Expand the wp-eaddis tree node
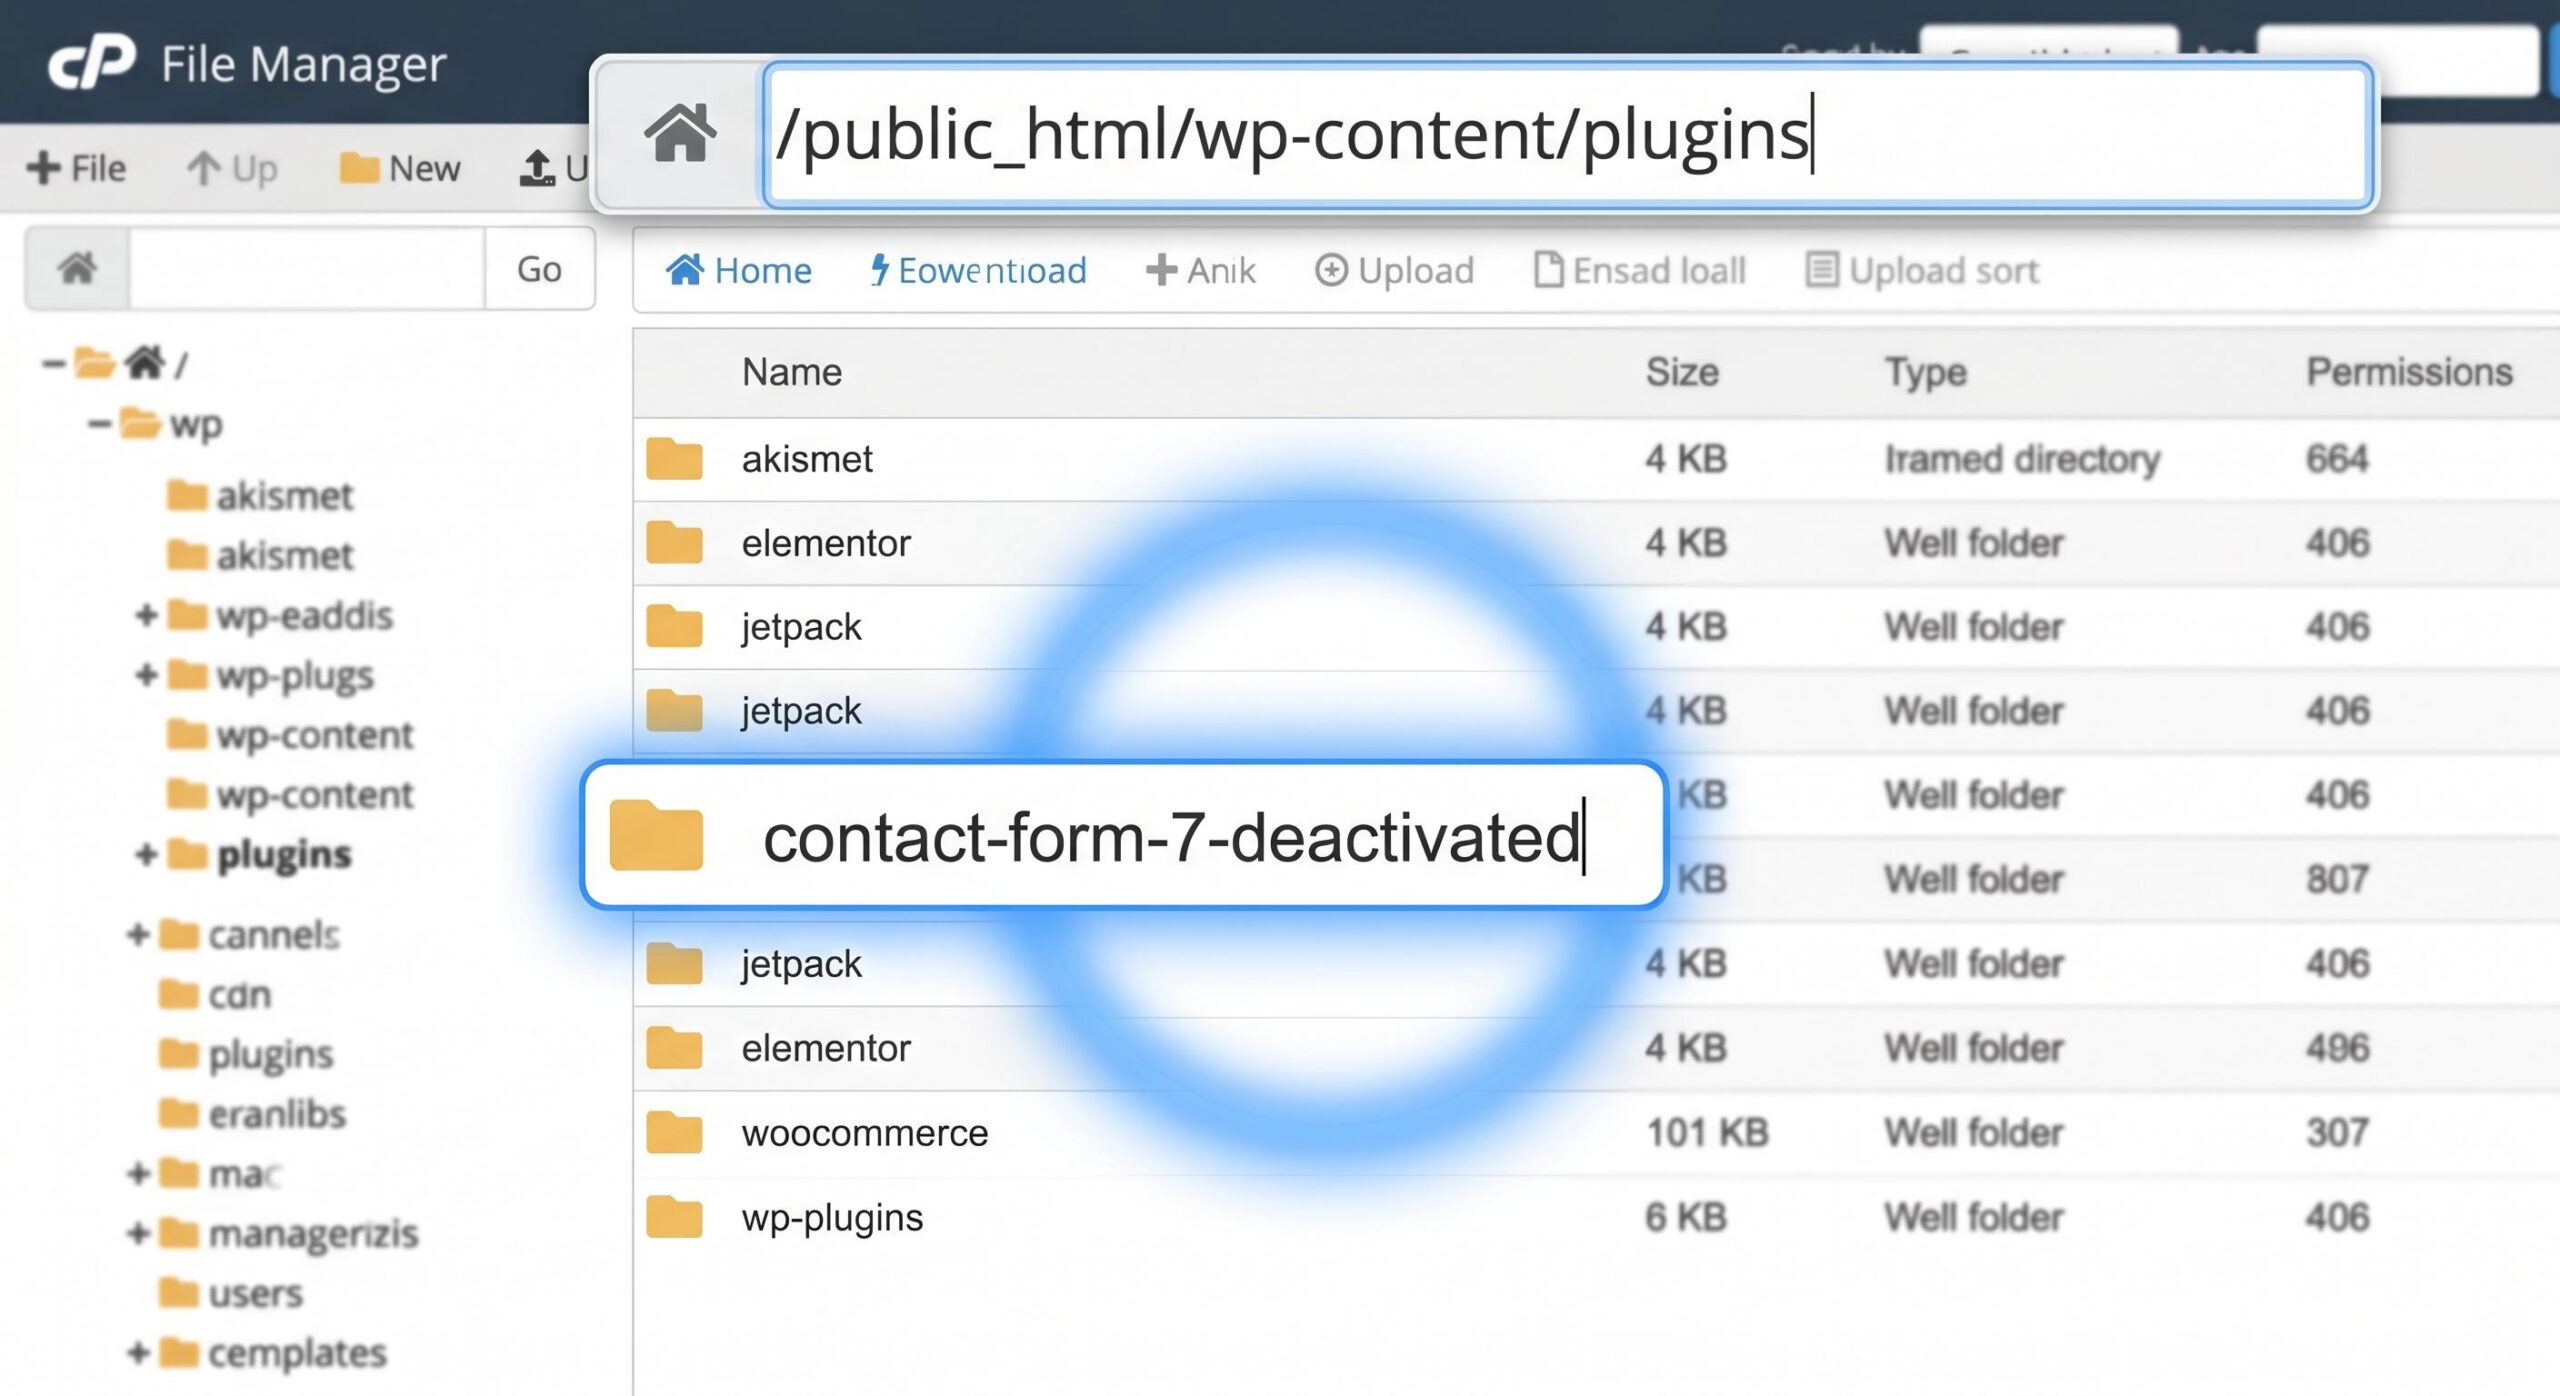The height and width of the screenshot is (1396, 2560). pyautogui.click(x=146, y=614)
